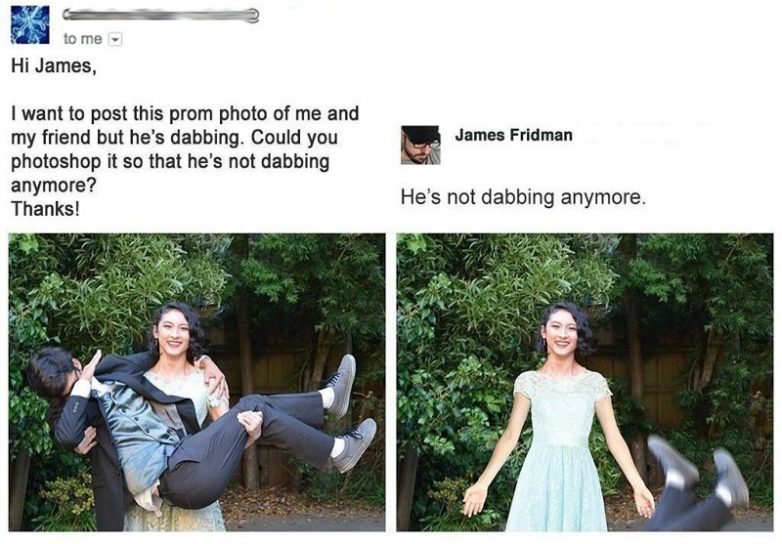
Task: Open the photoshopped reply image
Action: (585, 382)
